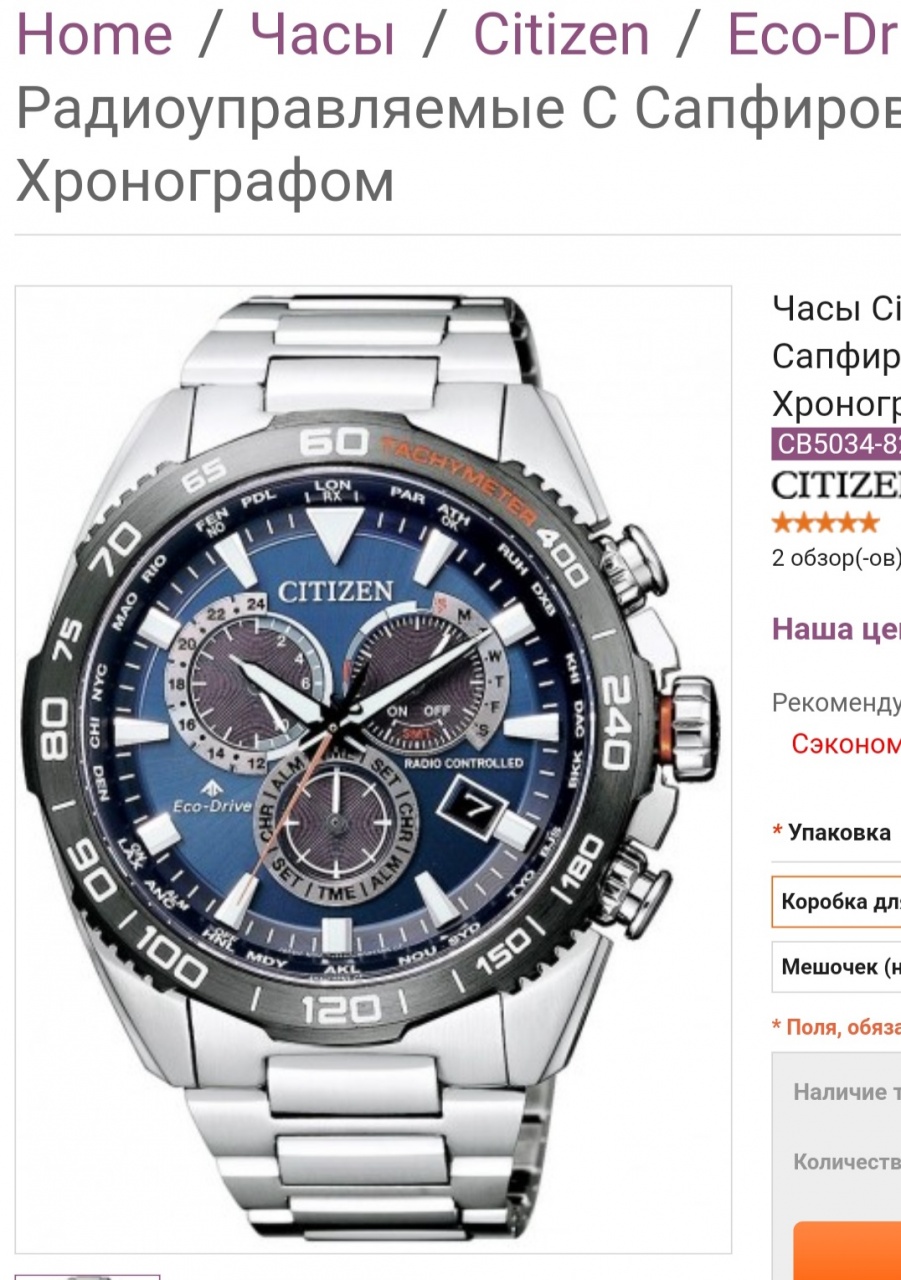Open the Home breadcrumb link
This screenshot has height=1280, width=901.
[94, 33]
